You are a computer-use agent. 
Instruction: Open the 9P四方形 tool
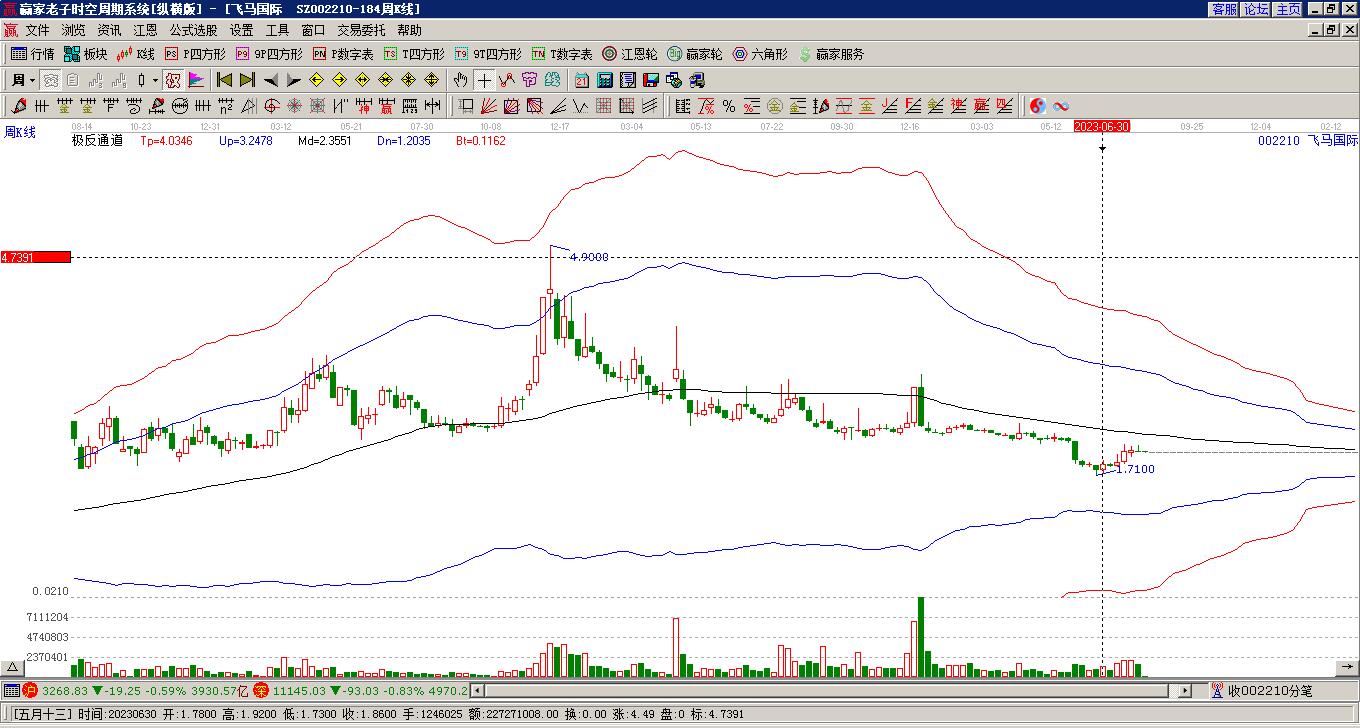(x=269, y=54)
